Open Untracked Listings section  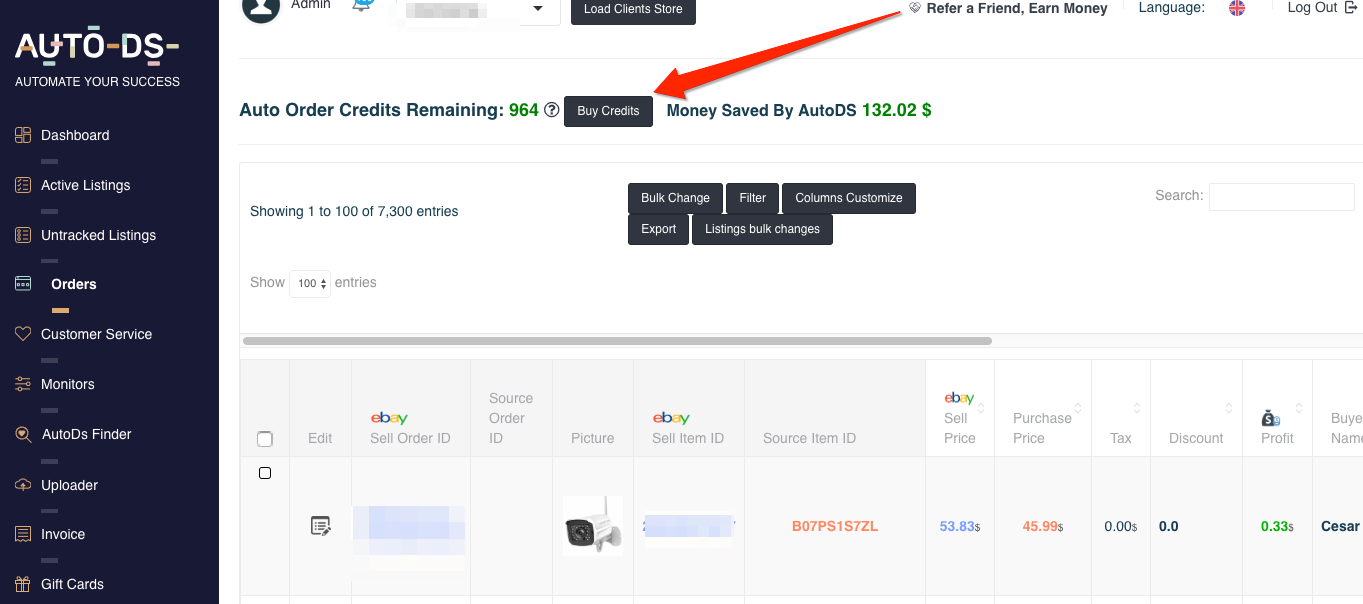pyautogui.click(x=98, y=235)
